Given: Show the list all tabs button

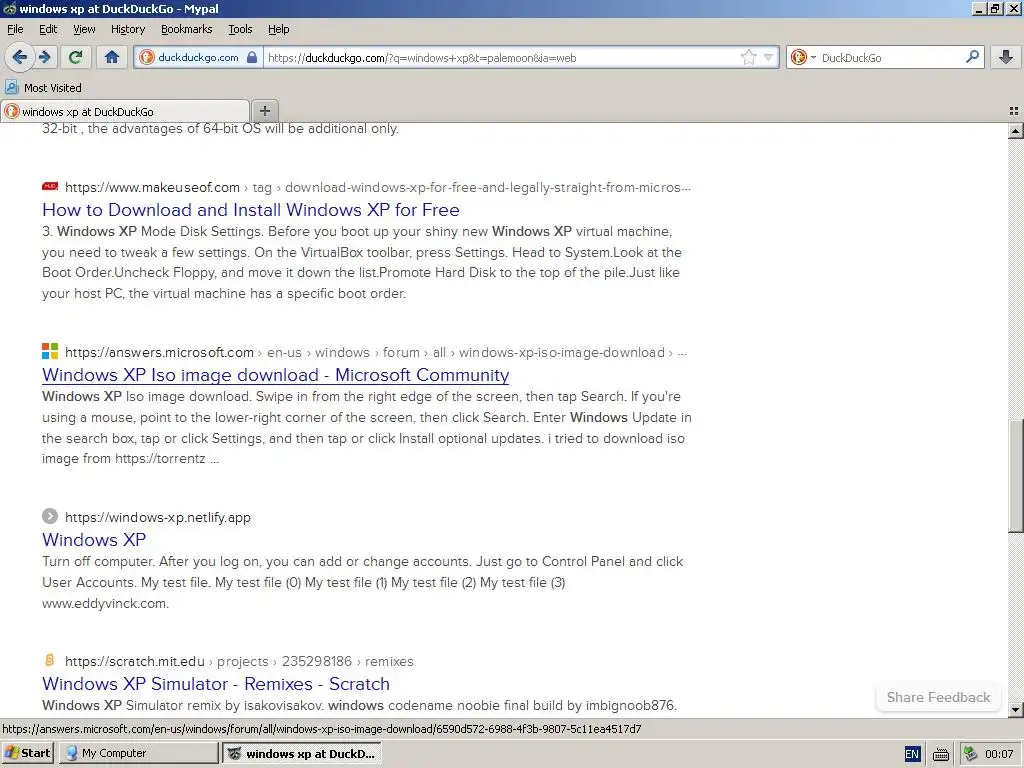Looking at the screenshot, I should [1014, 111].
